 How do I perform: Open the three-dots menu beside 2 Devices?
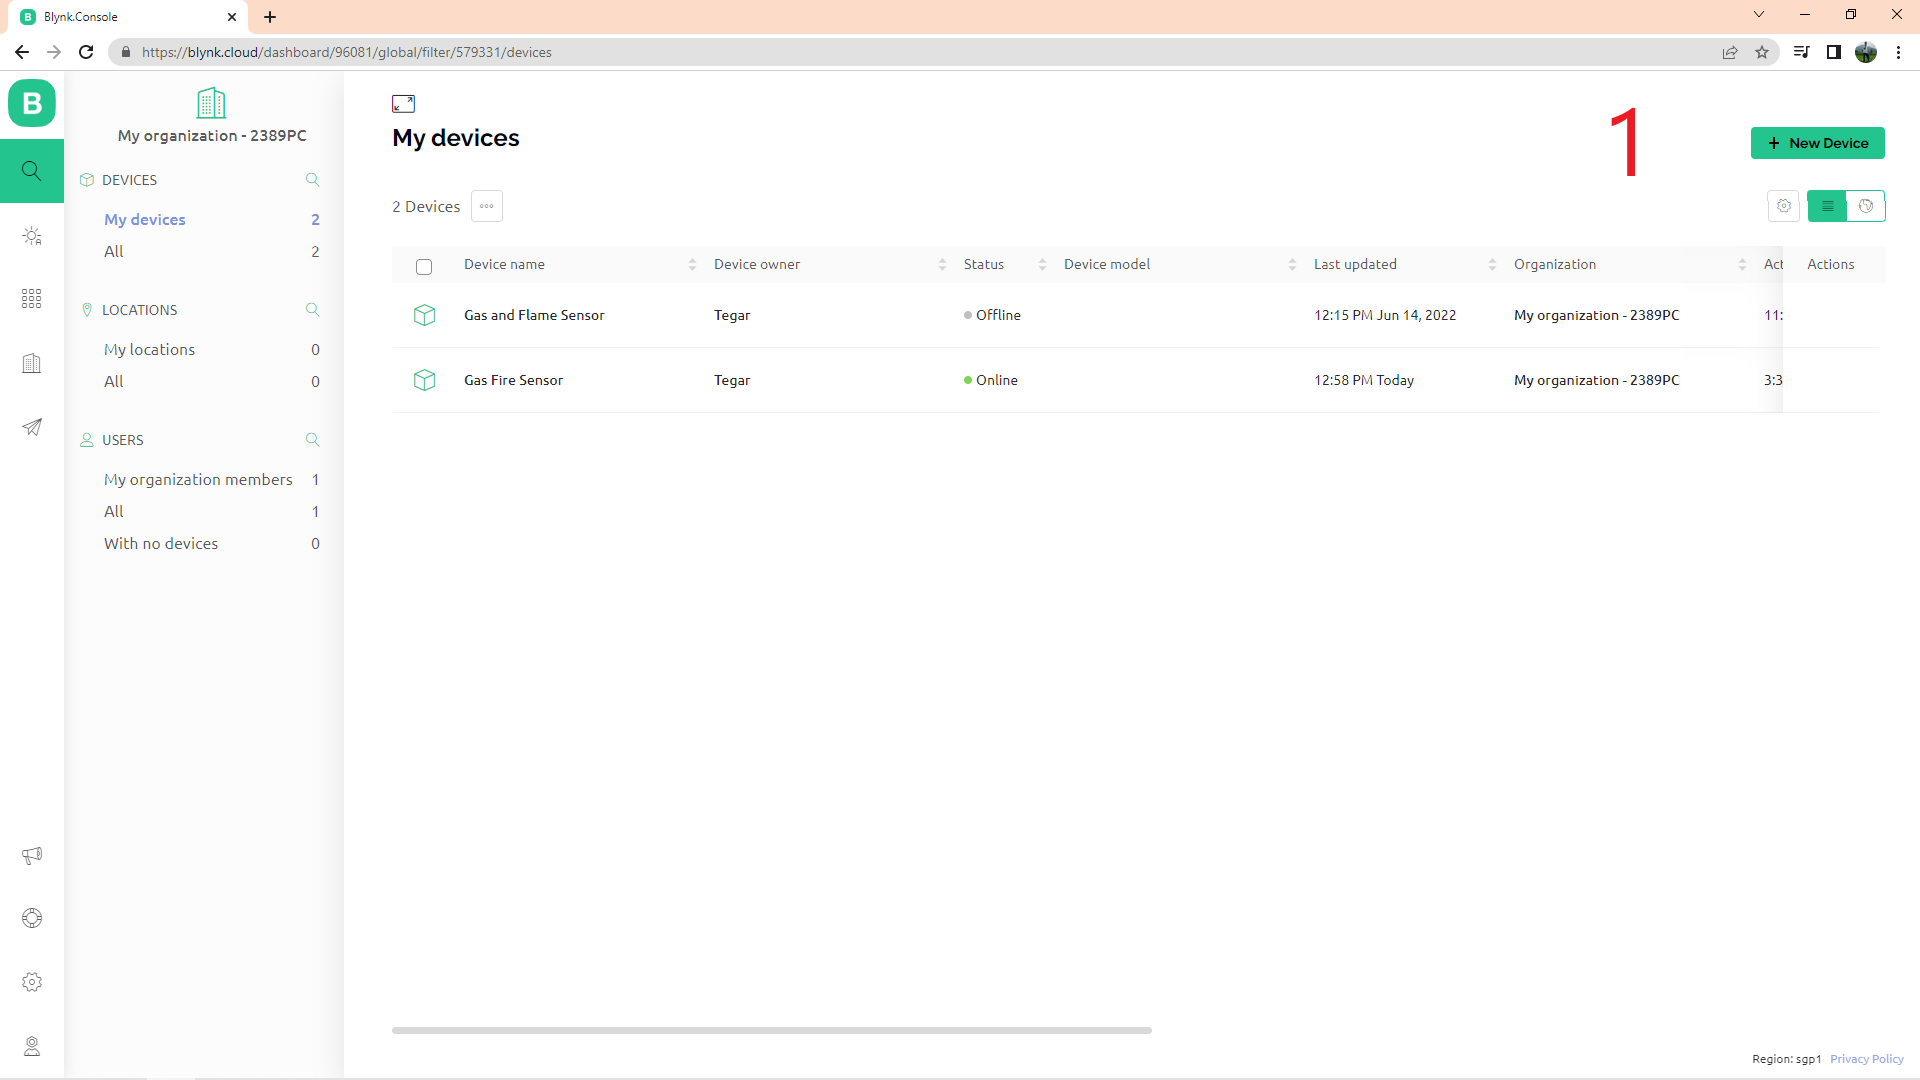[487, 206]
